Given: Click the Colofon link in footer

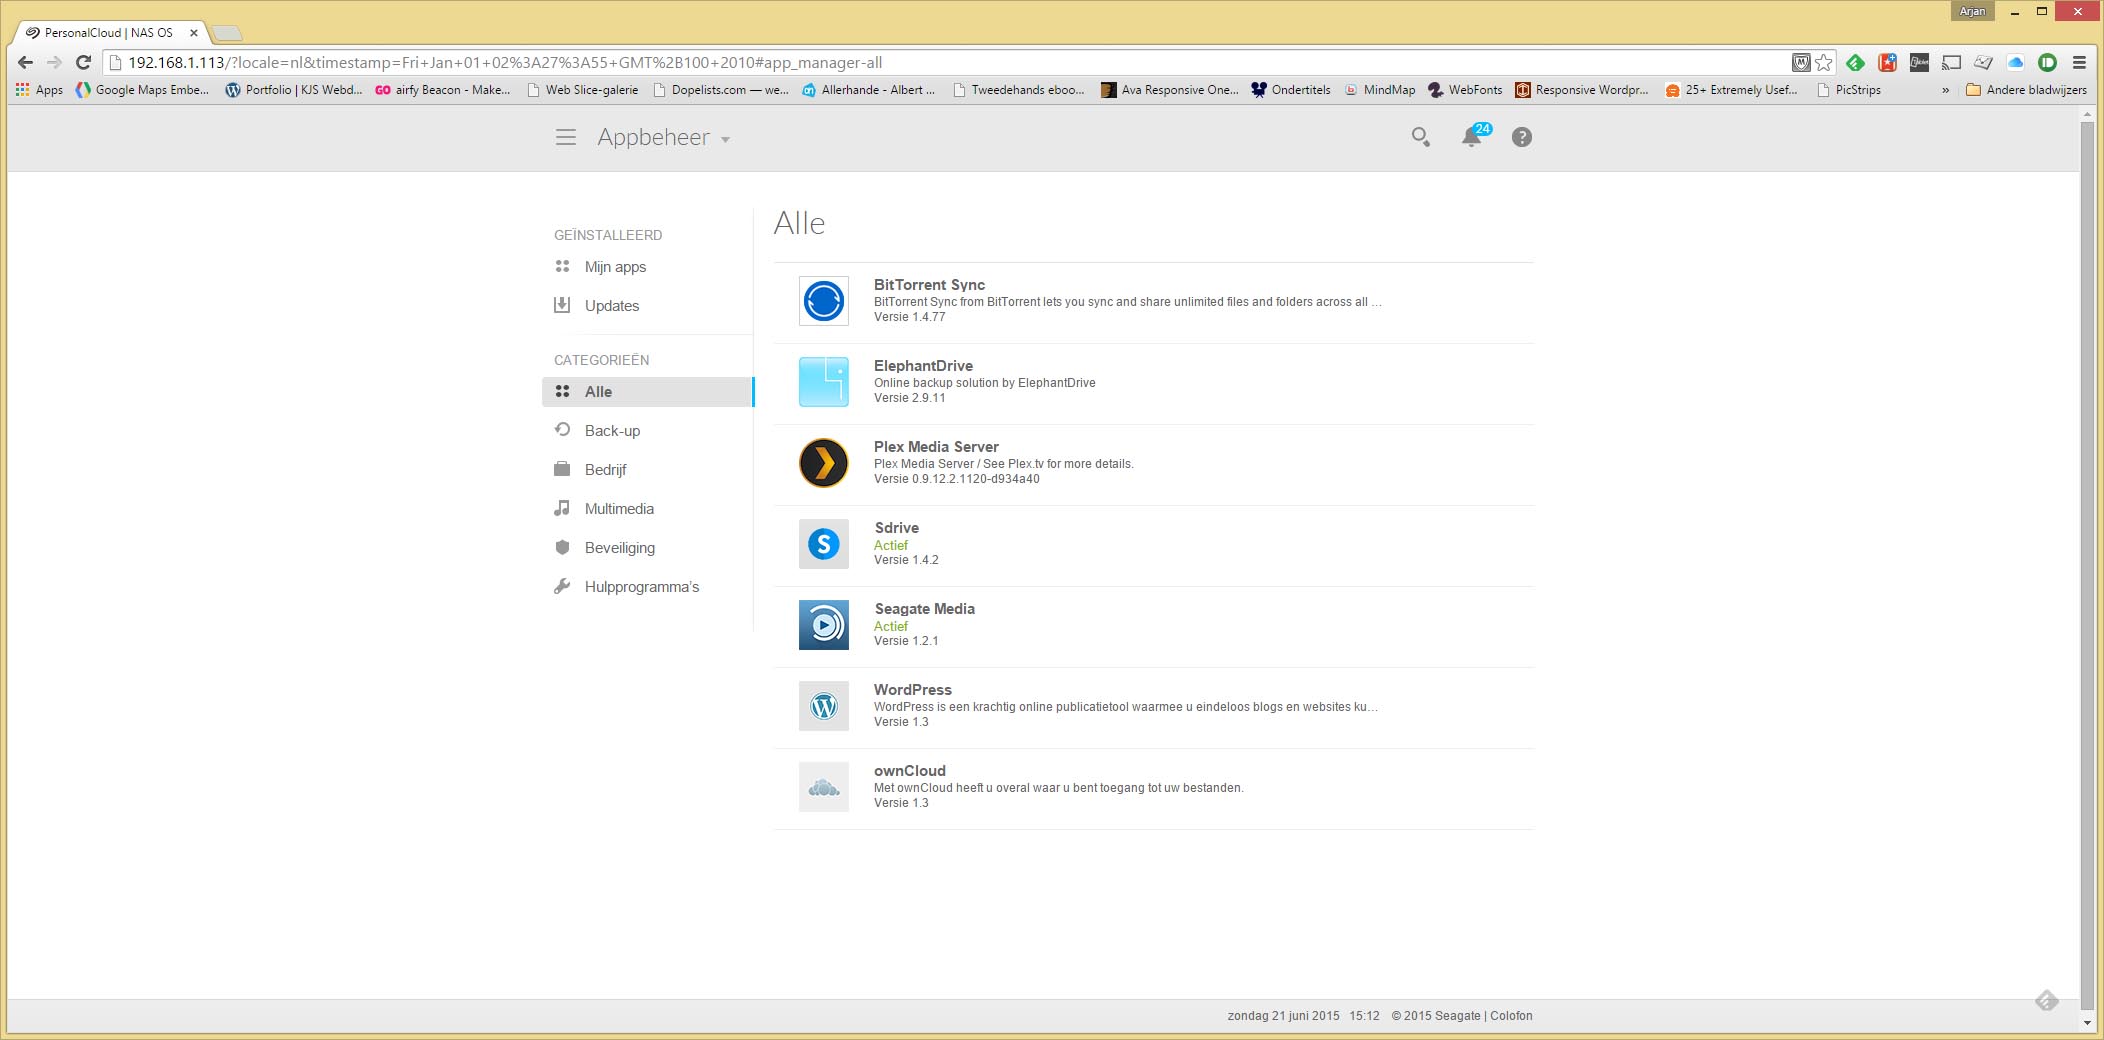Looking at the screenshot, I should (x=1511, y=1016).
